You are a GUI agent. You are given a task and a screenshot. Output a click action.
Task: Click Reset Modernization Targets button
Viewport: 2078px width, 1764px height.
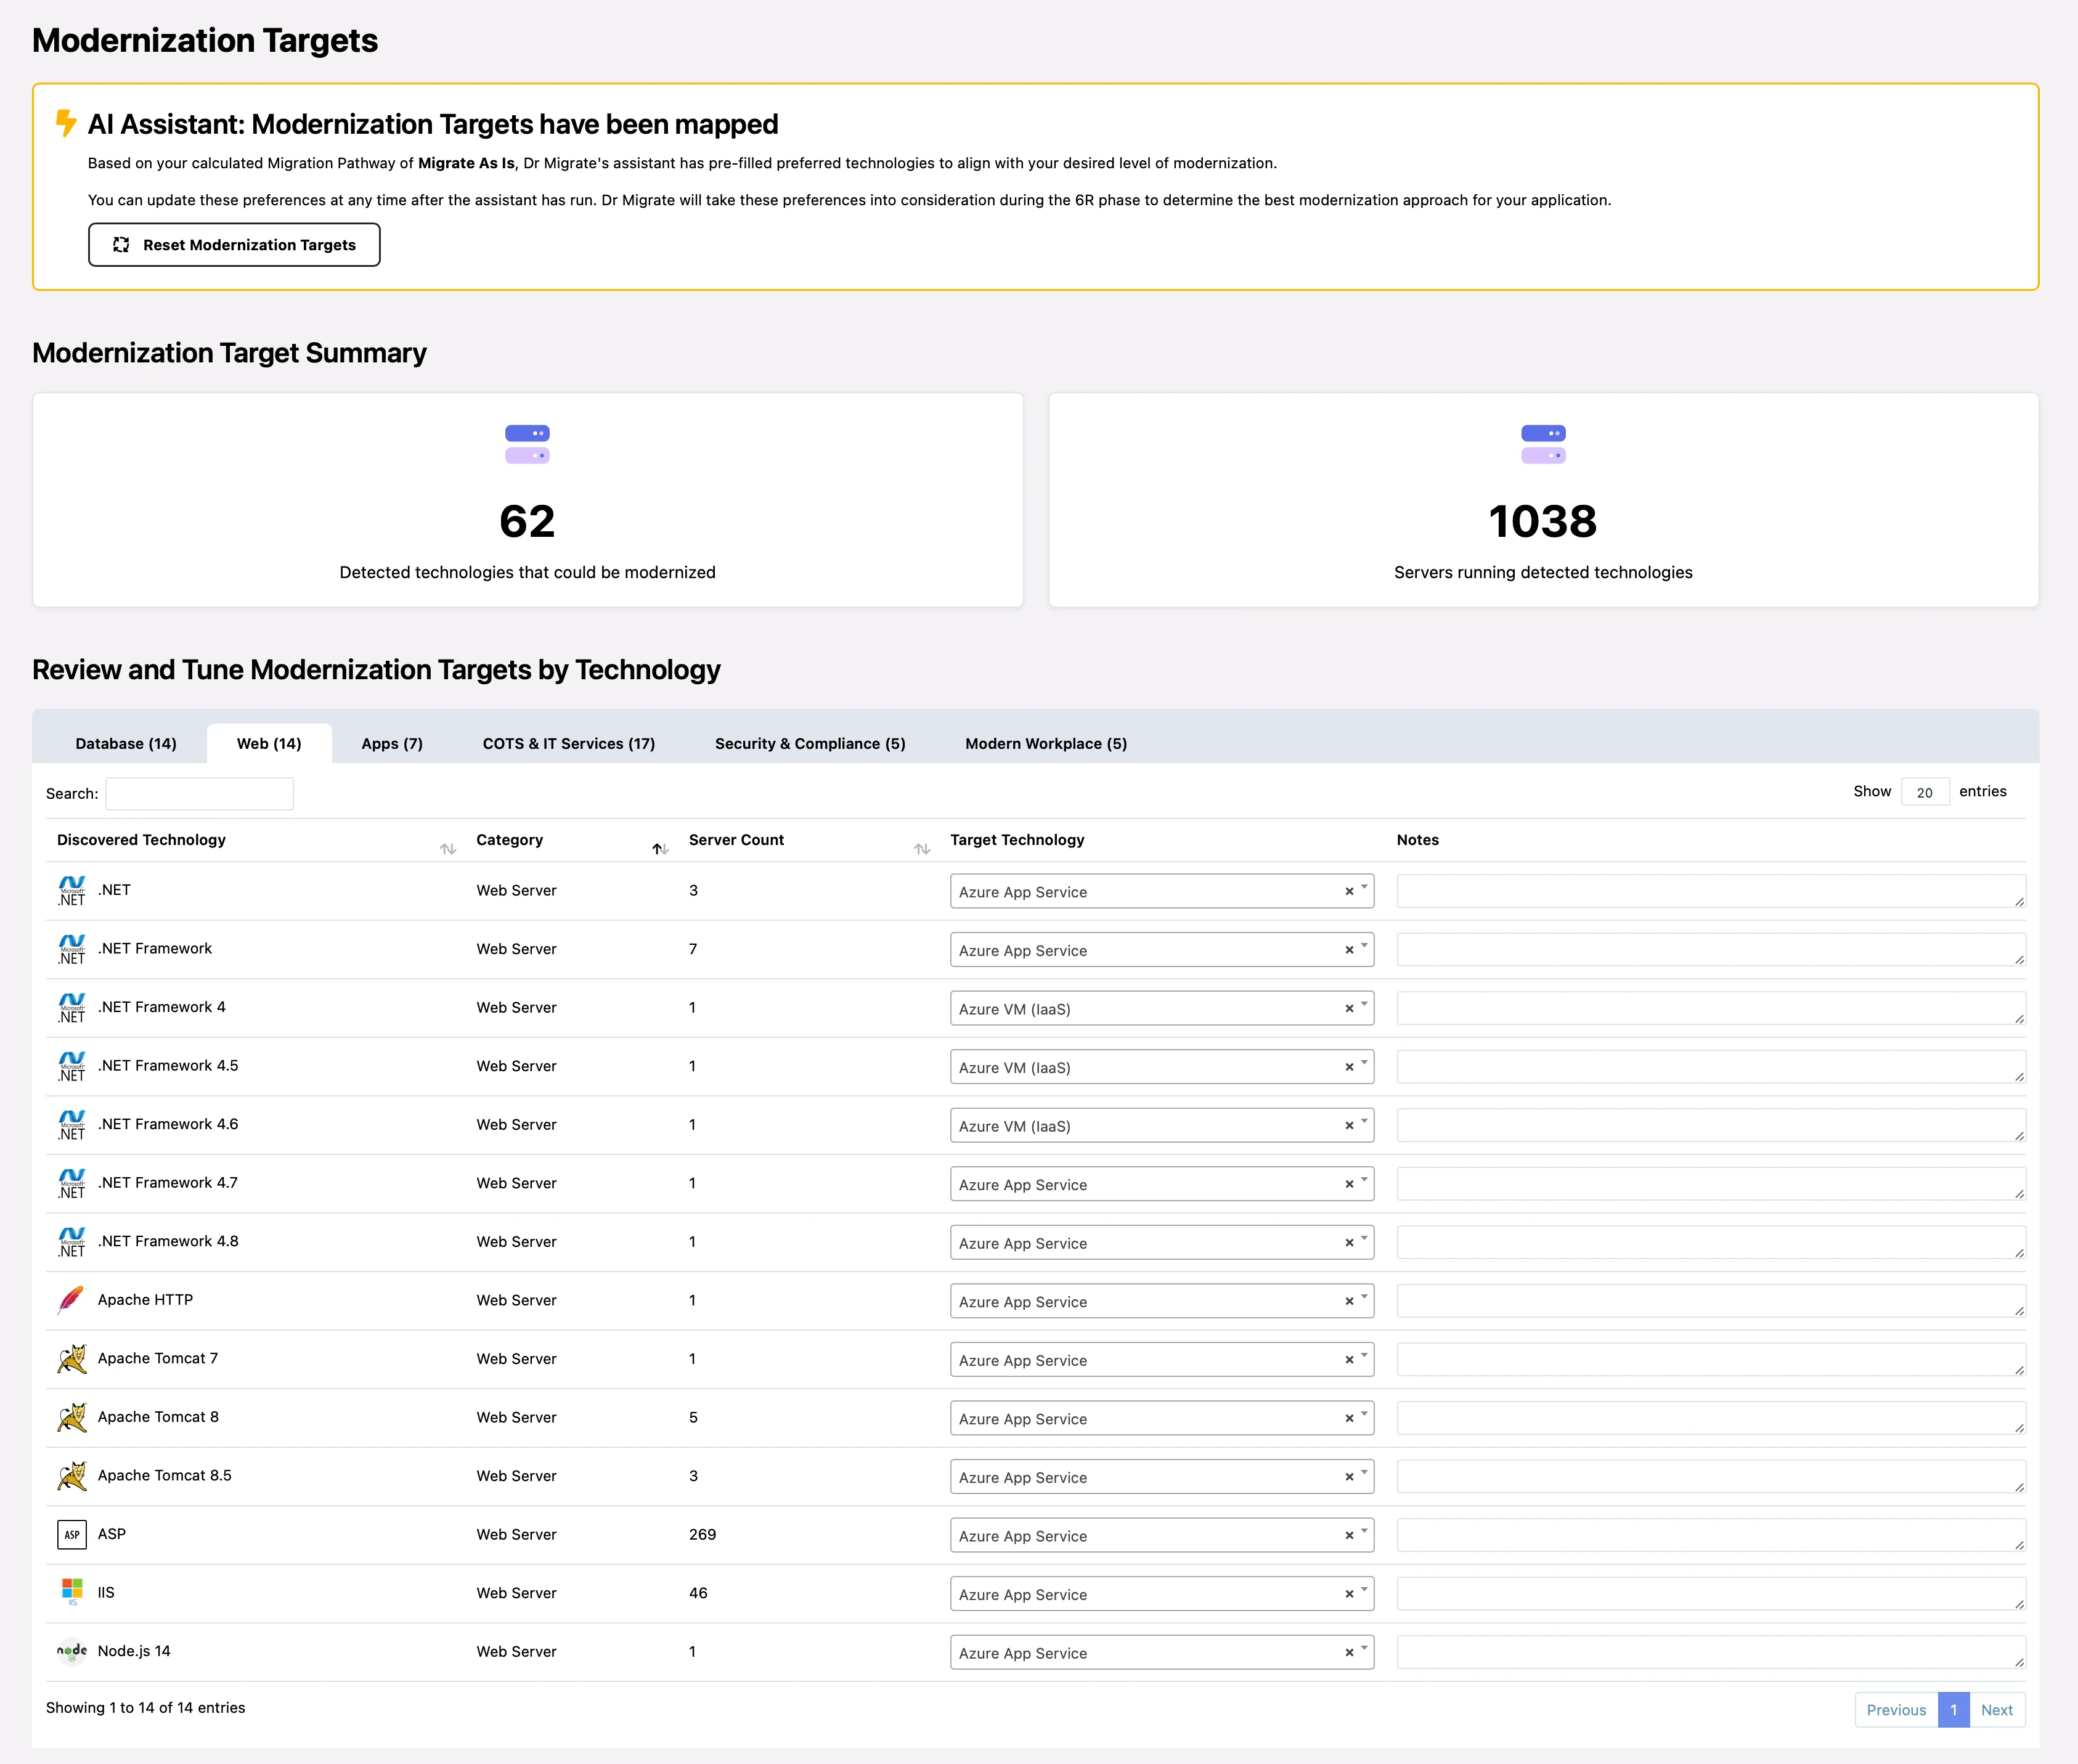click(x=234, y=245)
